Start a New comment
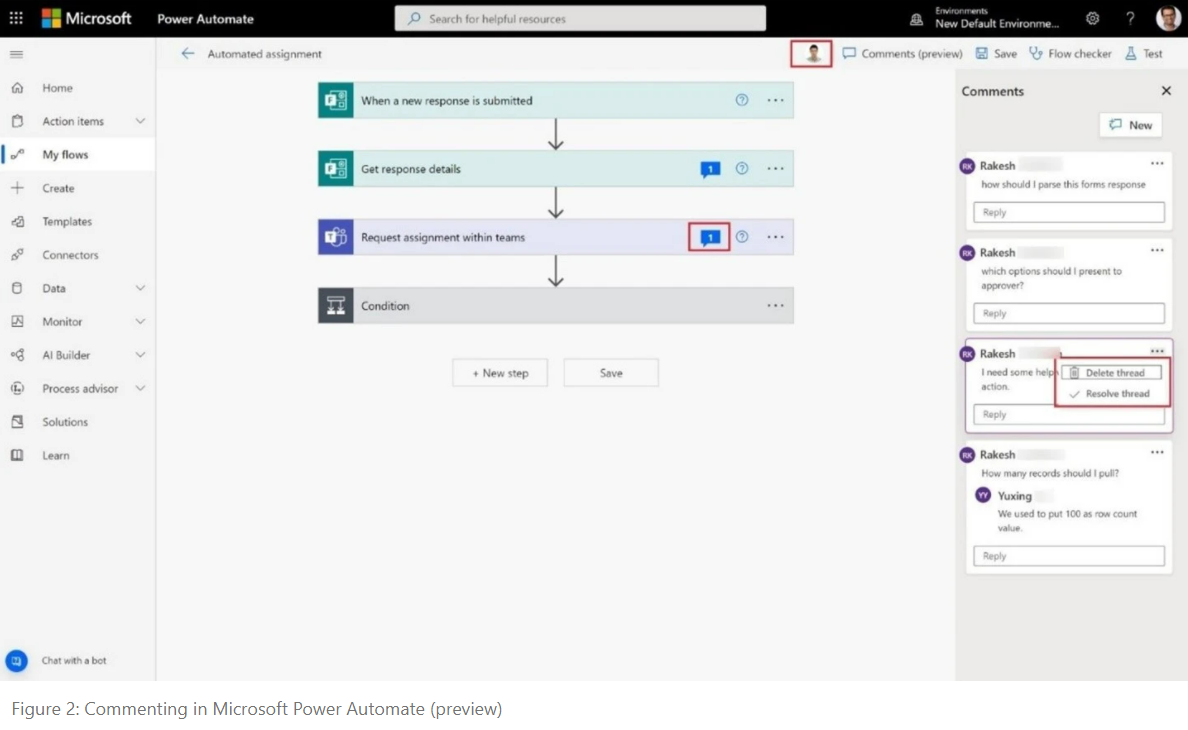1188x730 pixels. click(1130, 125)
